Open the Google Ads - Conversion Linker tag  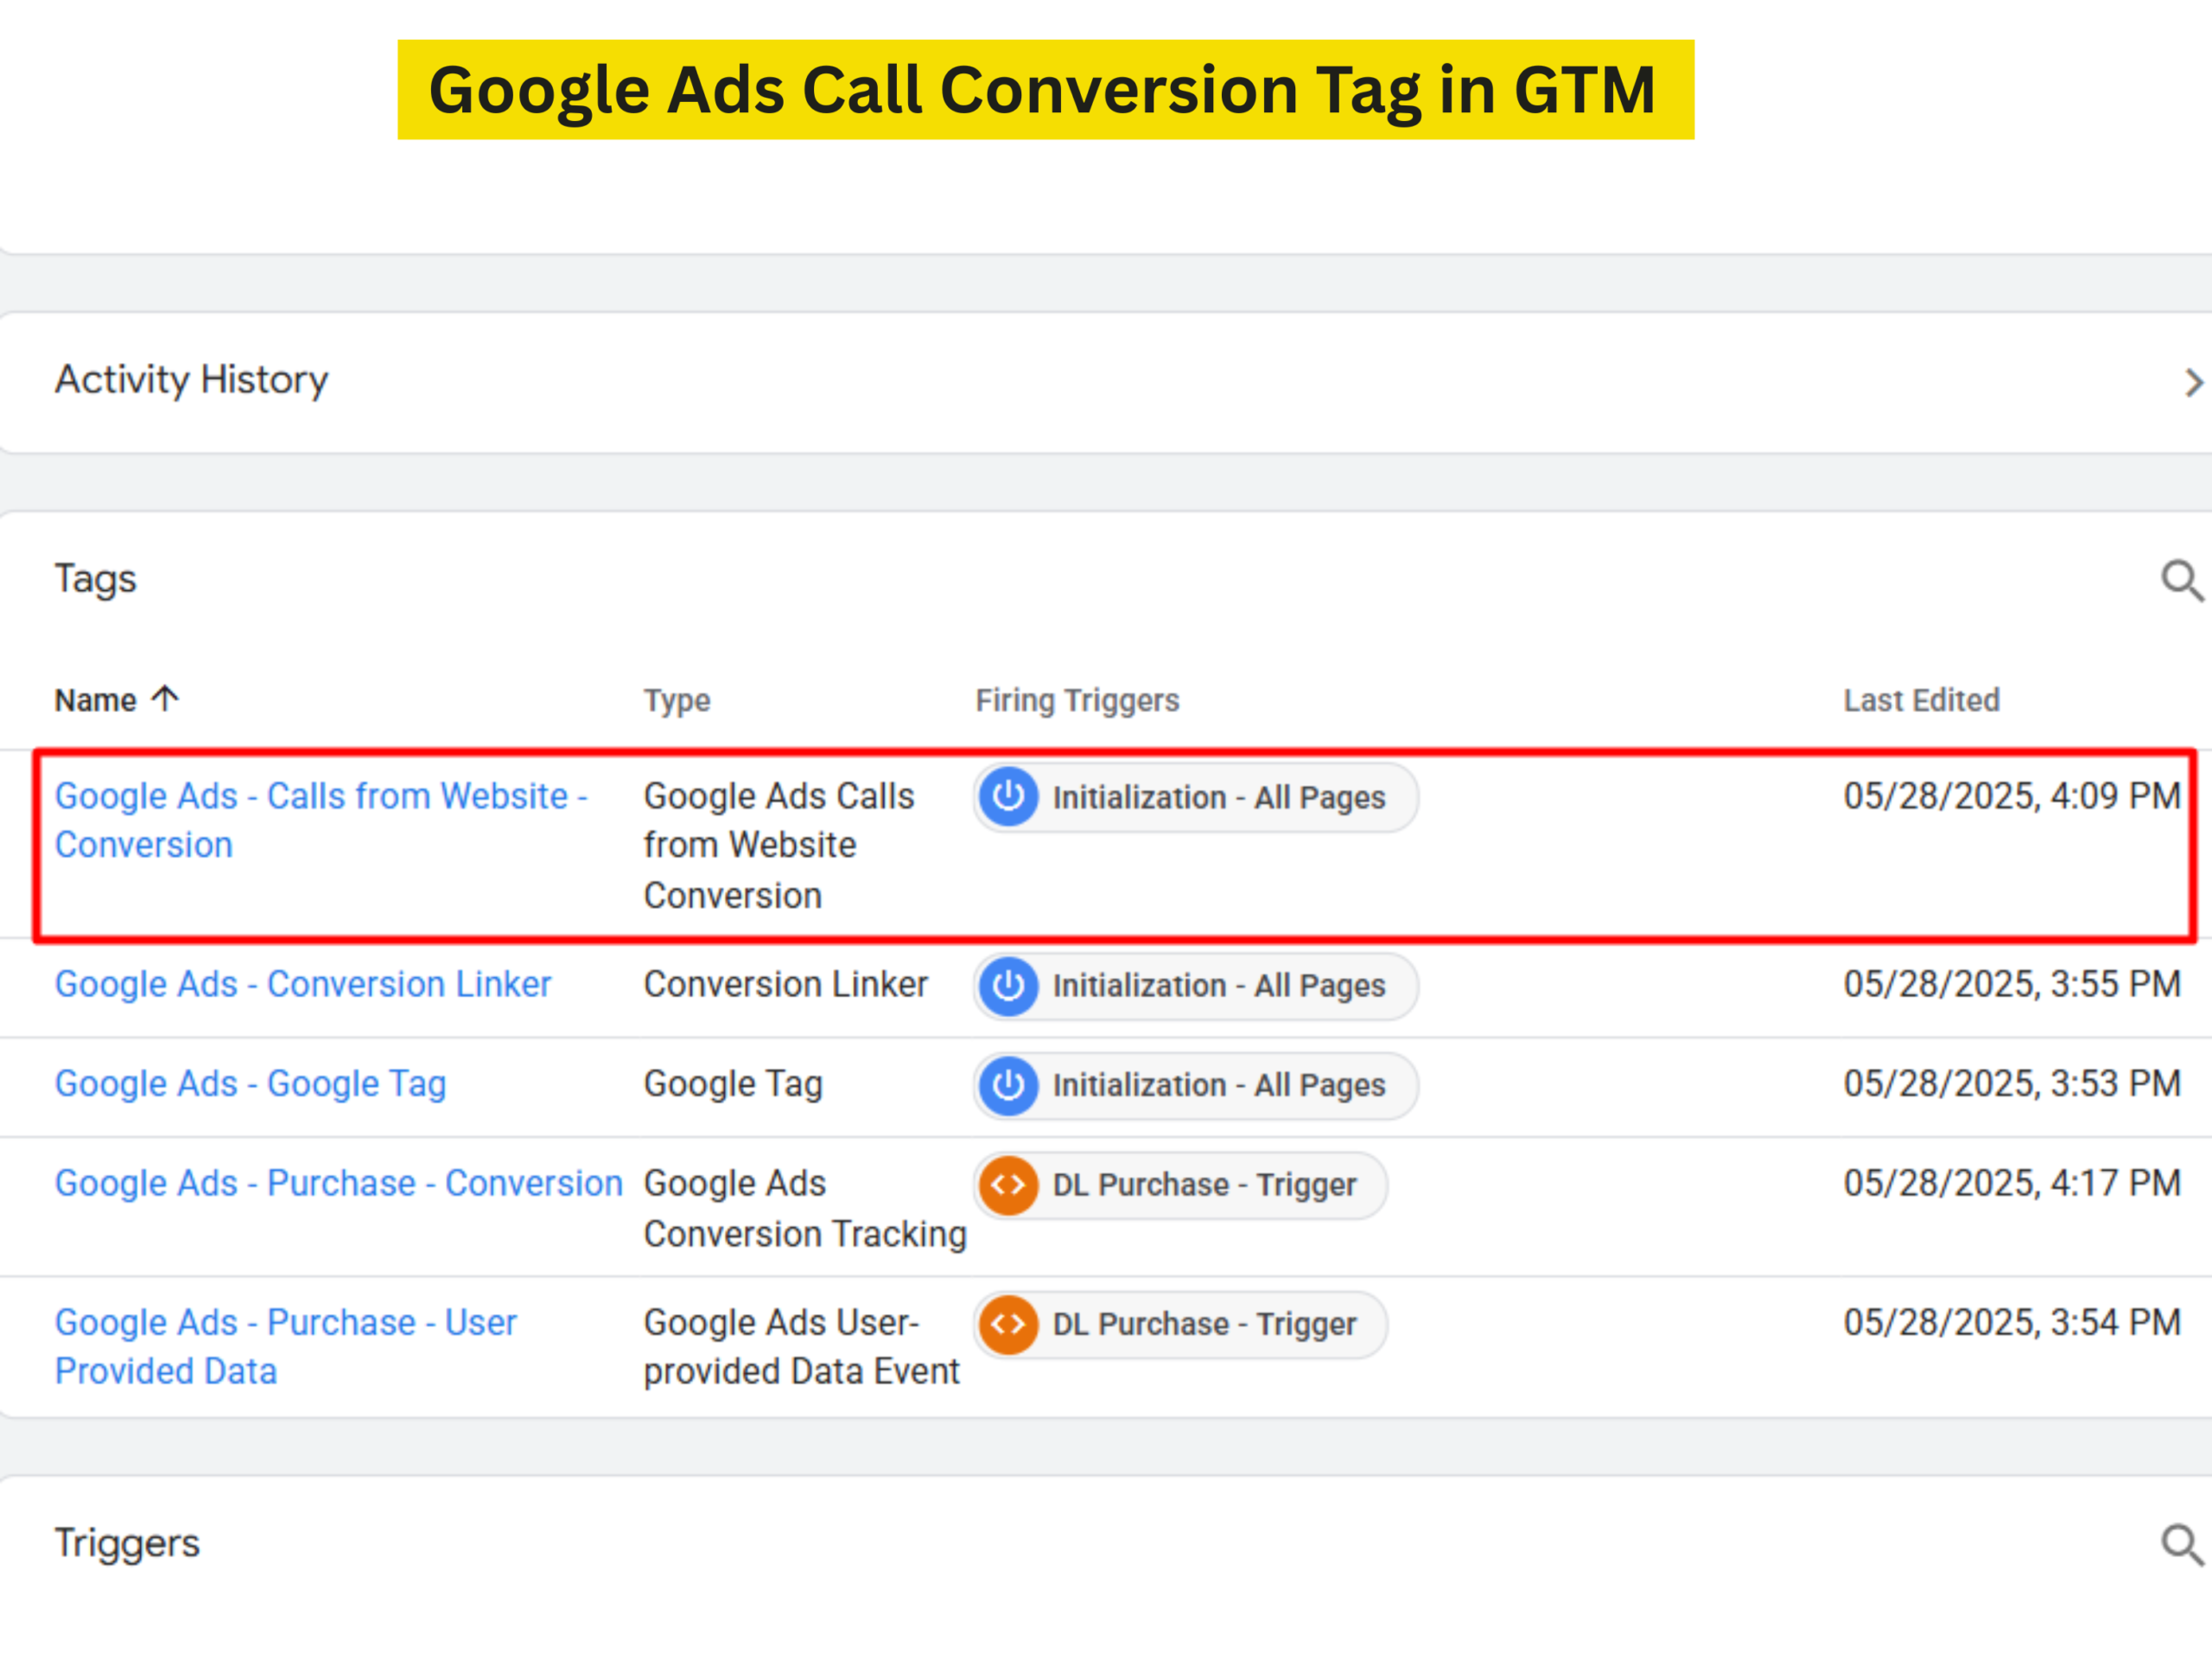302,984
